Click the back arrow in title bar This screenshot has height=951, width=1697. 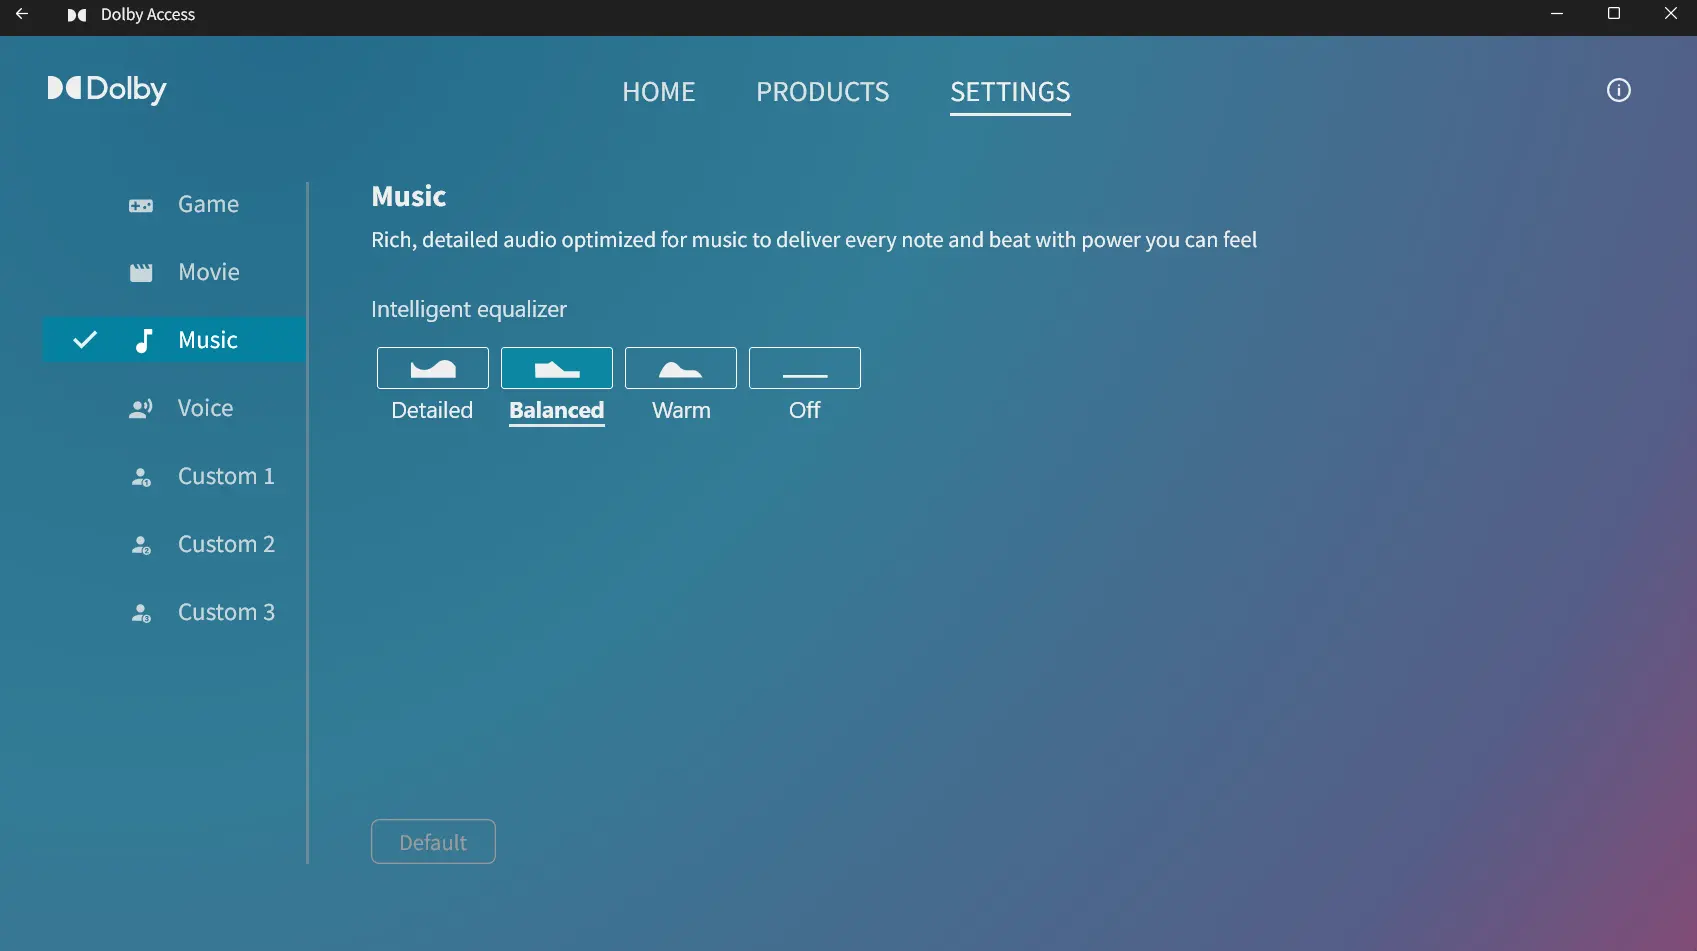[x=22, y=14]
